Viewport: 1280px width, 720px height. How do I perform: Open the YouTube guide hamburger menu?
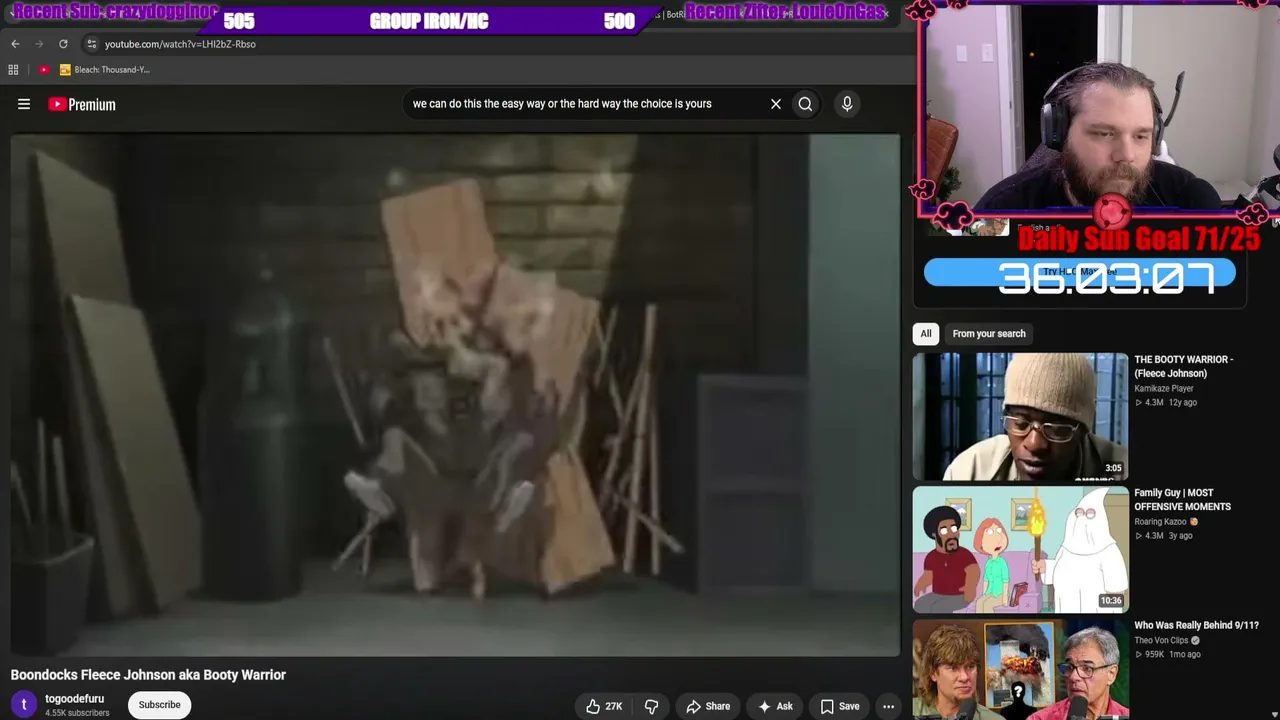tap(24, 104)
